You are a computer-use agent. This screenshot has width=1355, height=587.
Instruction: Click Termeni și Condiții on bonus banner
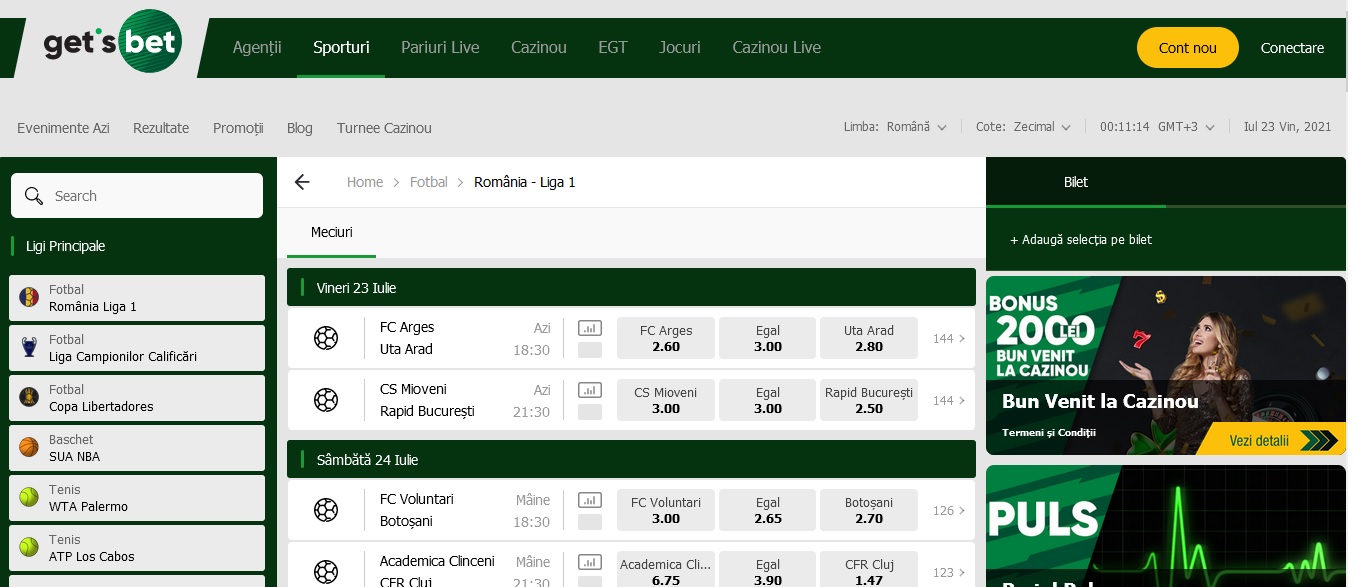click(1049, 433)
